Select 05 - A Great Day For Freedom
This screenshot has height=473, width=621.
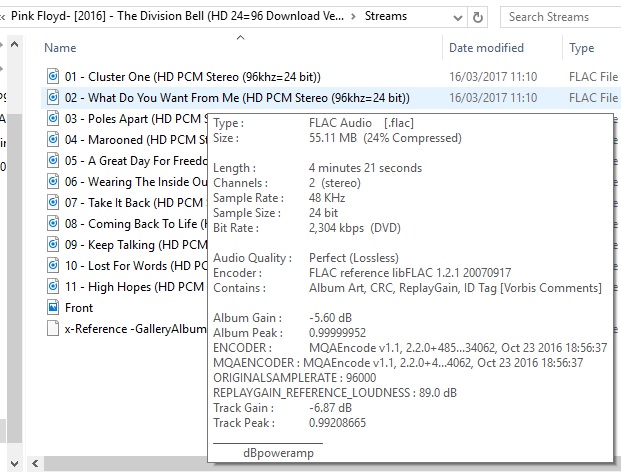136,160
